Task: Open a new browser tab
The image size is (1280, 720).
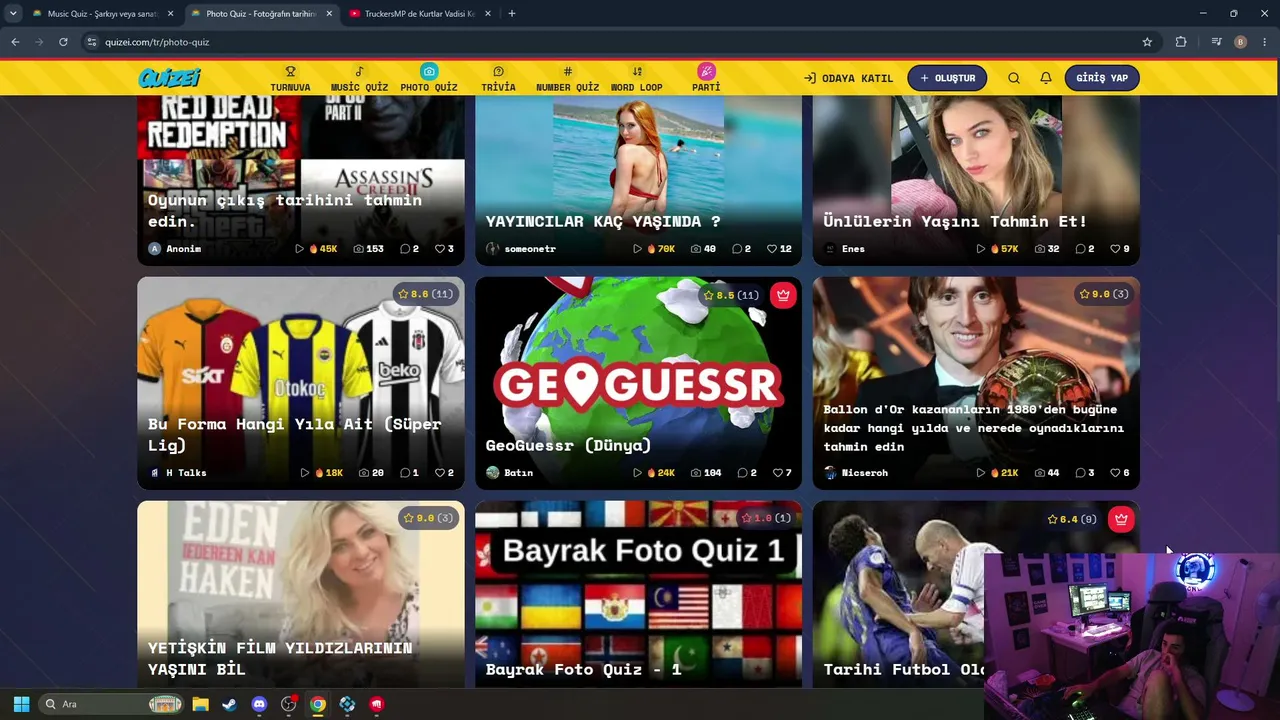Action: (x=512, y=14)
